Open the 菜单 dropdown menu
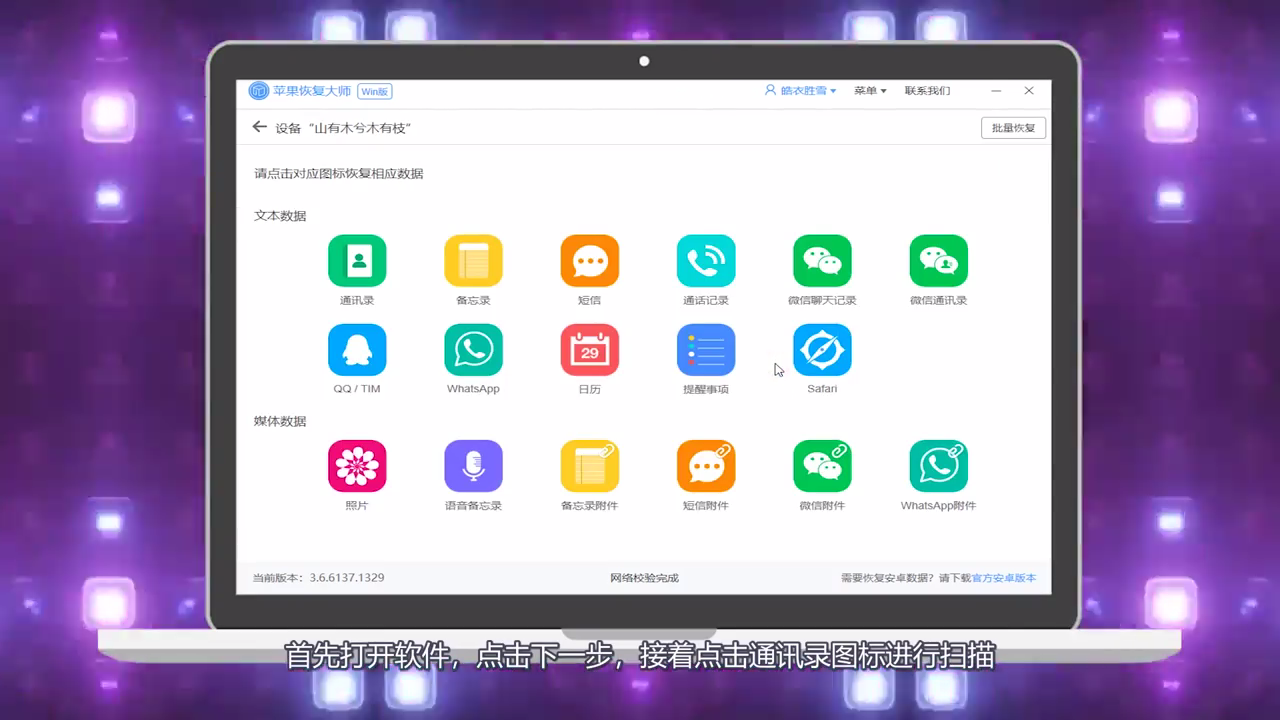1280x720 pixels. 868,90
